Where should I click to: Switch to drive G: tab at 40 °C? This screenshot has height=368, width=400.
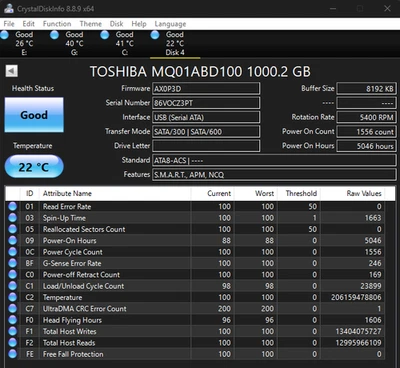(x=74, y=43)
